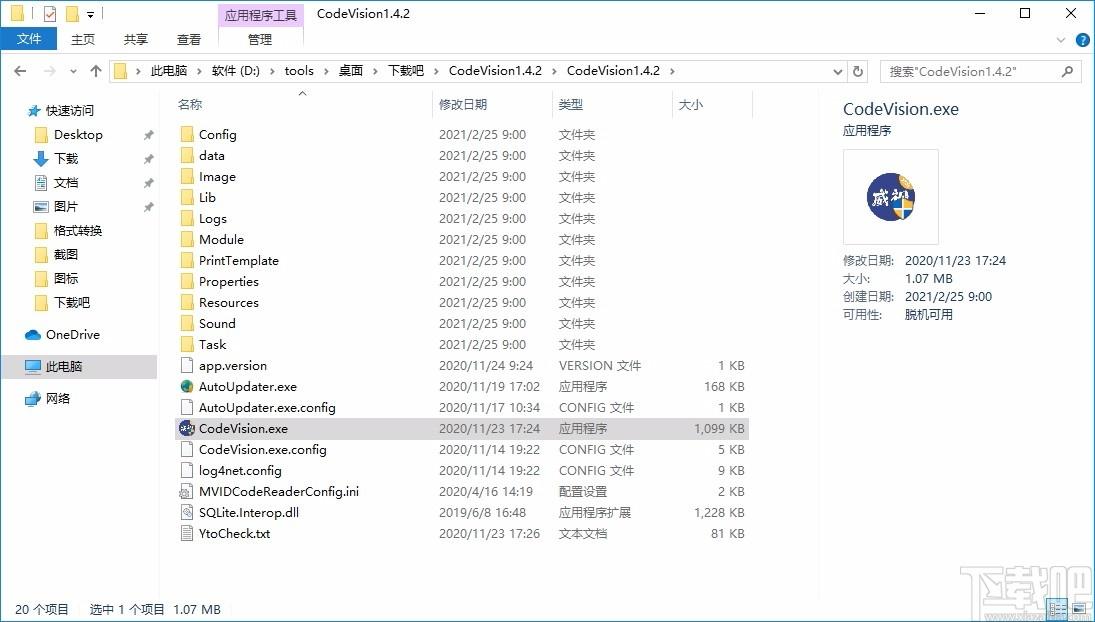Click 下载吧 in the address breadcrumb

point(405,71)
